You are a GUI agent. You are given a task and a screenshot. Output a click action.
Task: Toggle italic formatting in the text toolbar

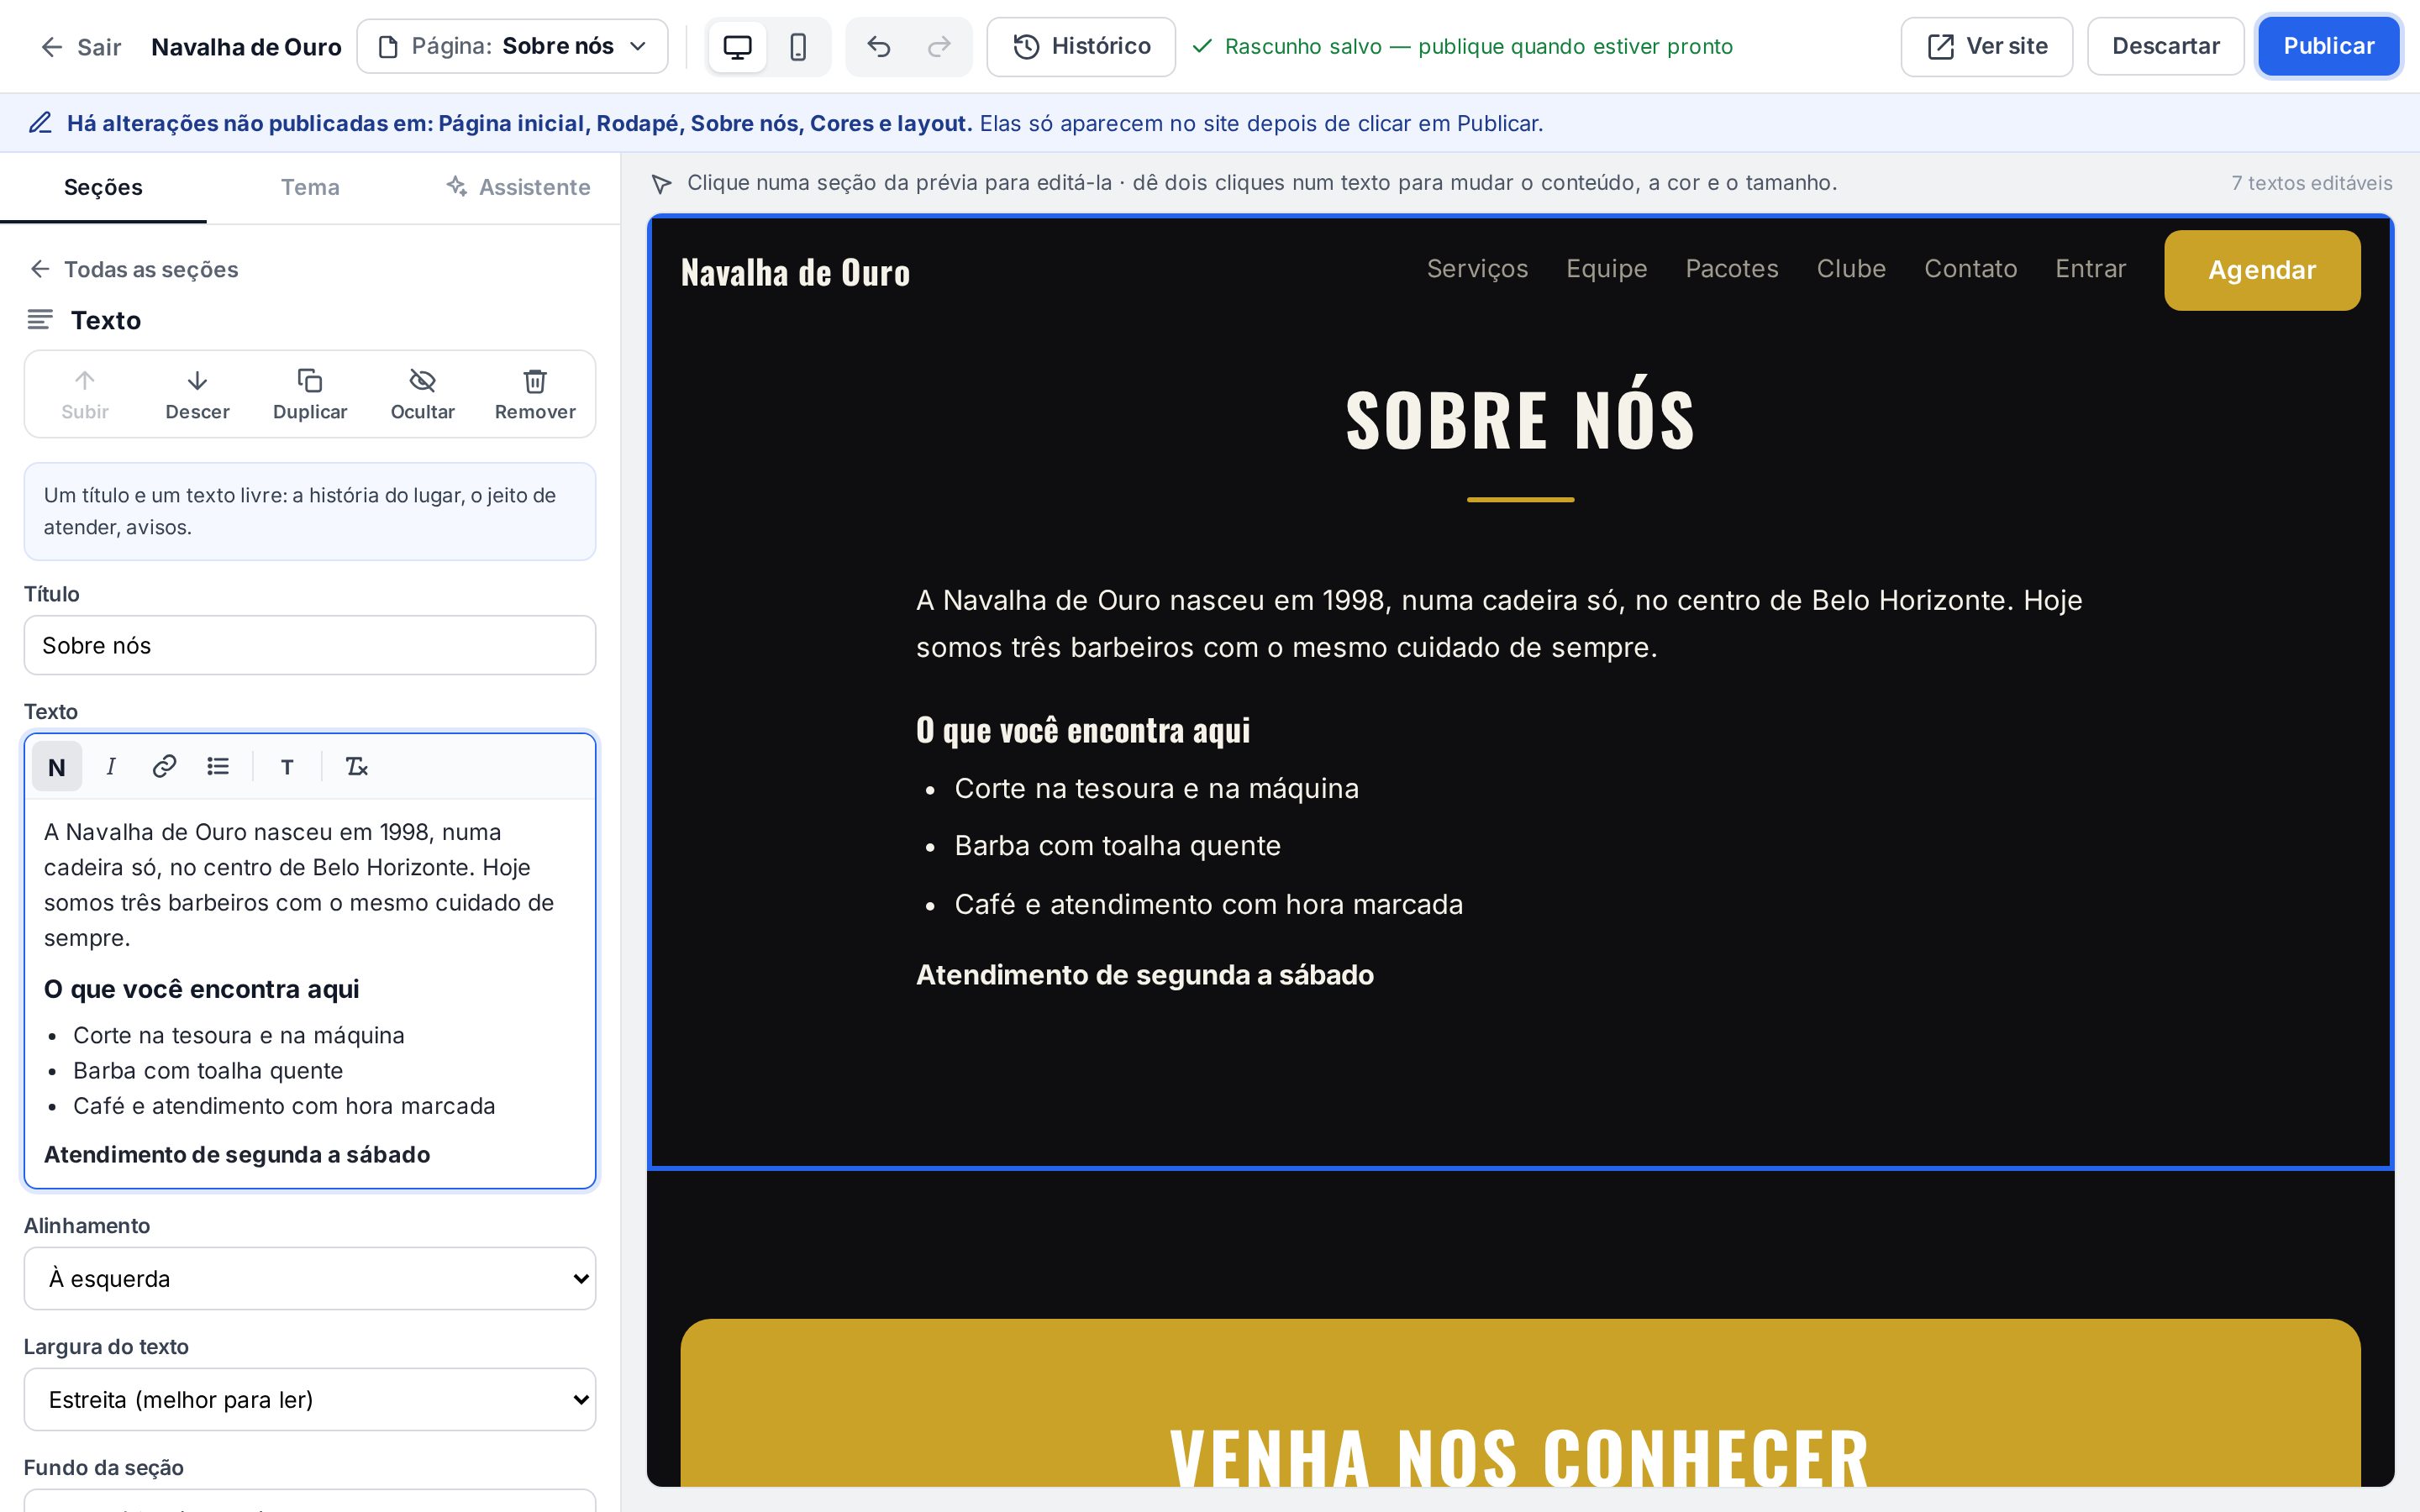point(111,767)
